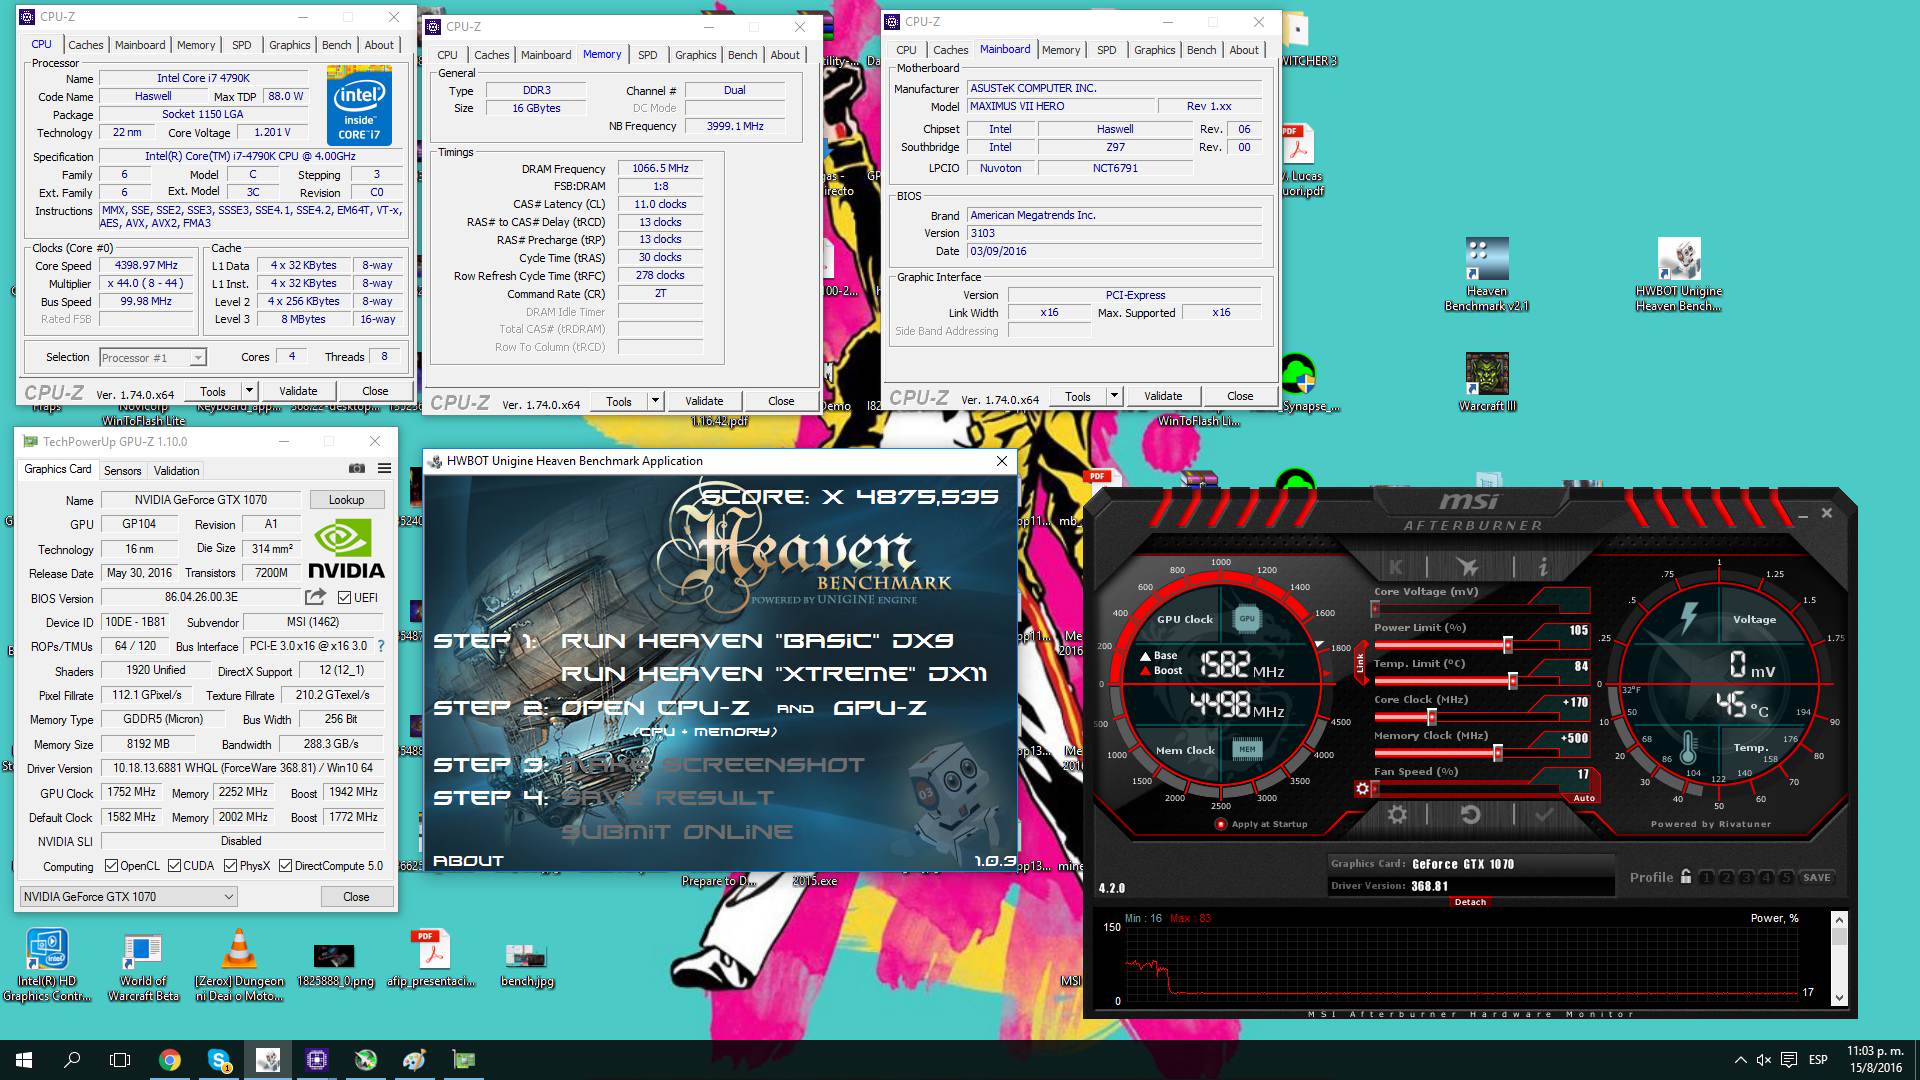The image size is (1920, 1080).
Task: Click the Afterburner jet plane icon
Action: (1467, 567)
